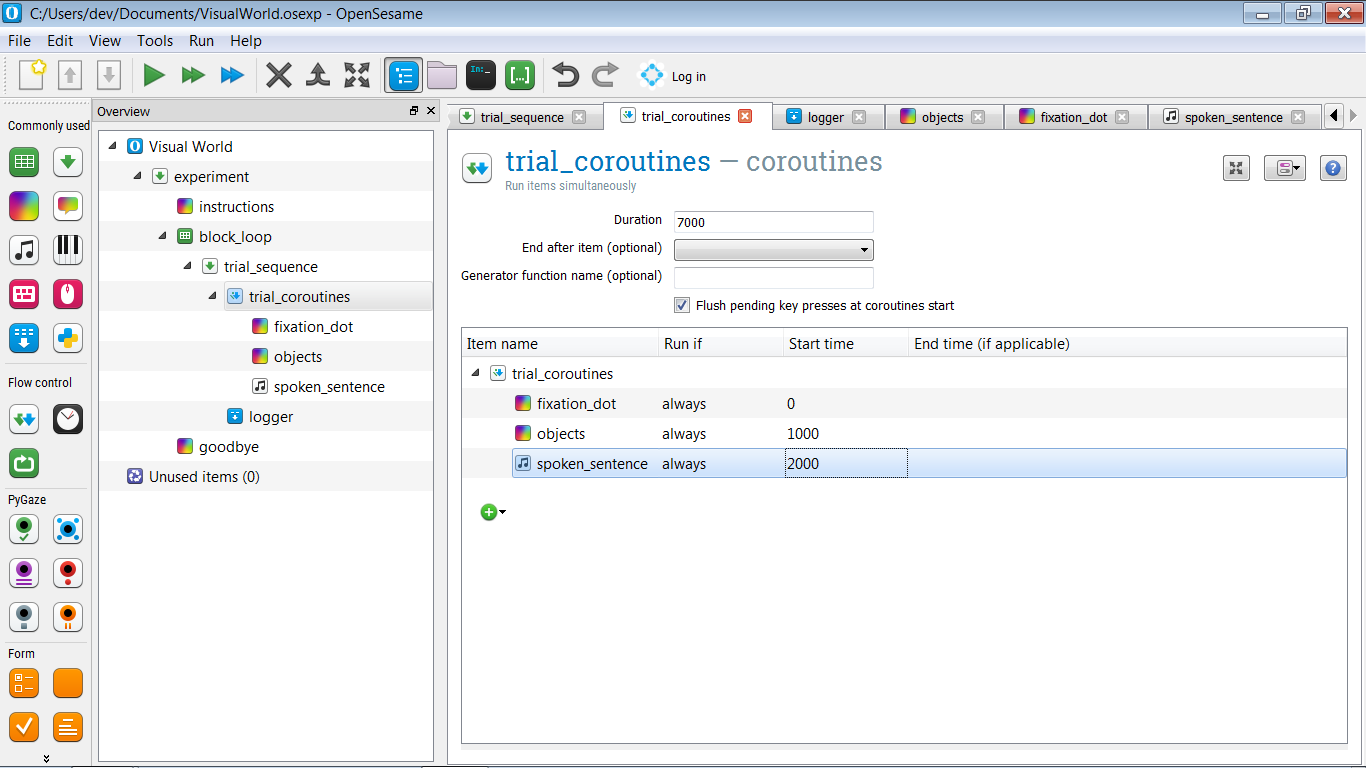1366x768 pixels.
Task: Open the Tools menu
Action: tap(155, 41)
